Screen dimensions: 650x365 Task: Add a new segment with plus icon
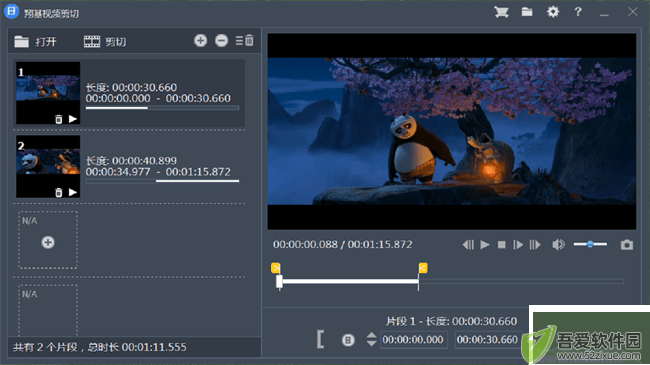coord(200,41)
